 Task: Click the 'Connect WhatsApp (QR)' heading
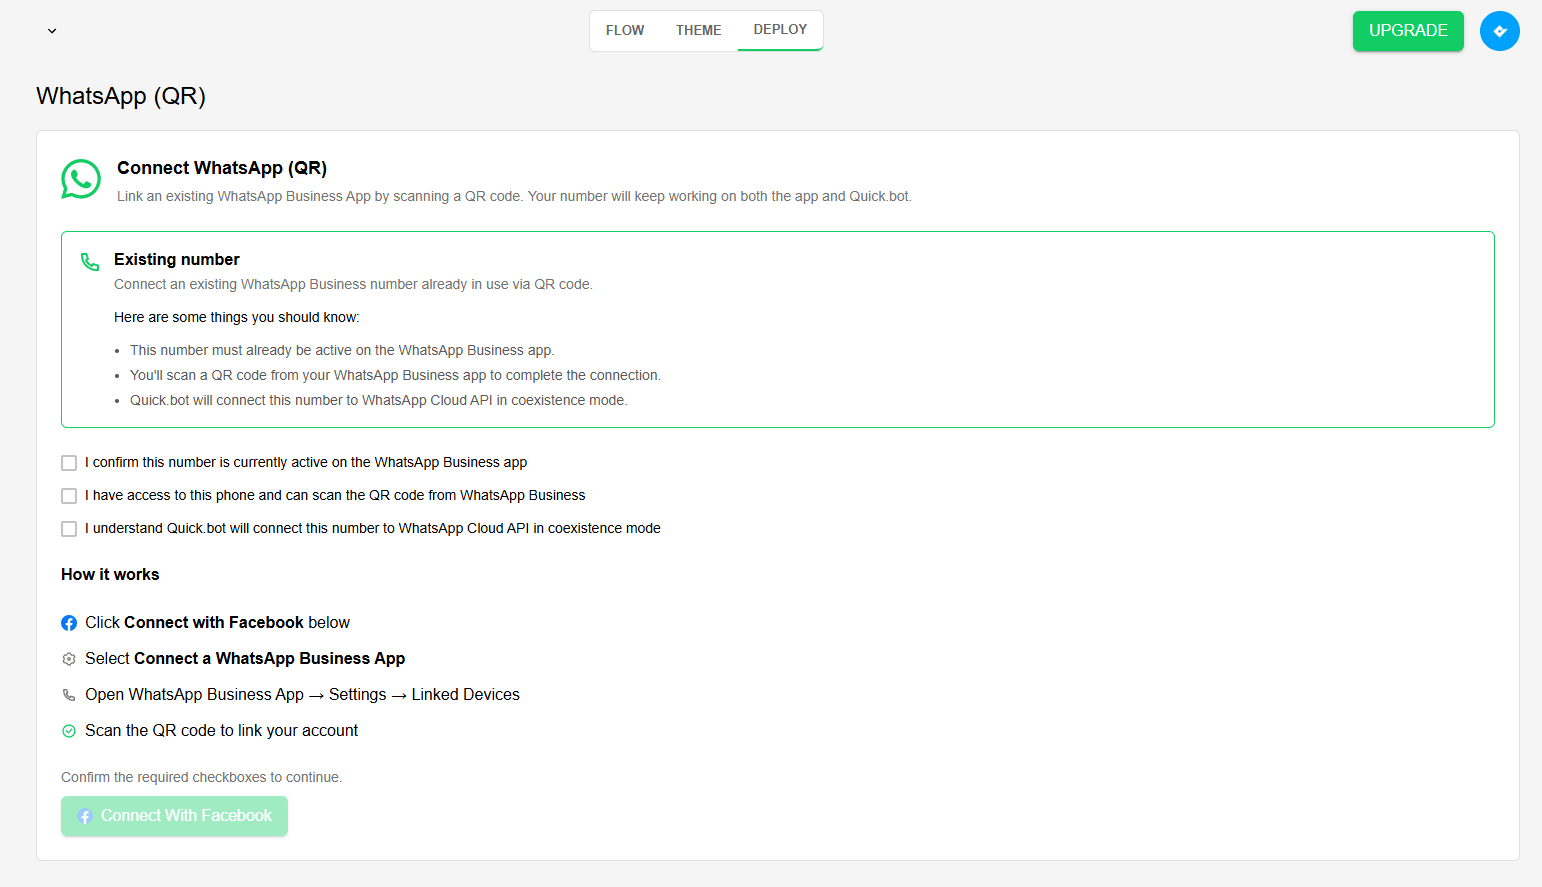(222, 168)
